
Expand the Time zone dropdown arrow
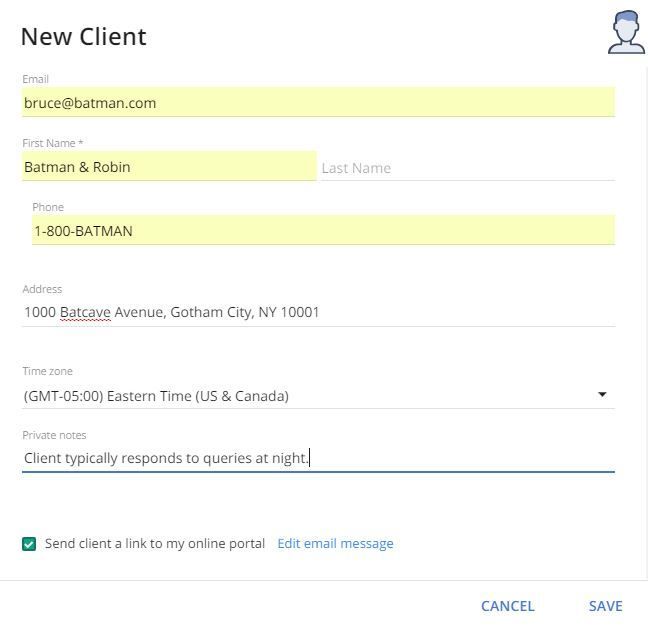(x=602, y=395)
